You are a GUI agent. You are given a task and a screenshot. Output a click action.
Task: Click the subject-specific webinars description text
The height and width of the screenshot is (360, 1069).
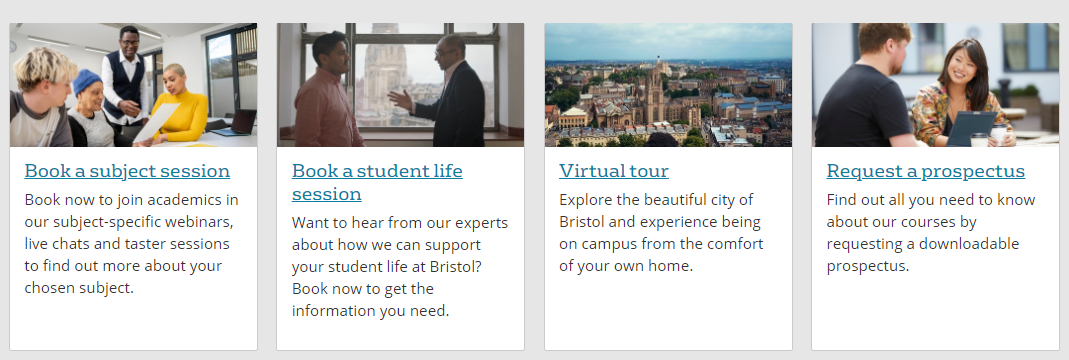point(132,244)
